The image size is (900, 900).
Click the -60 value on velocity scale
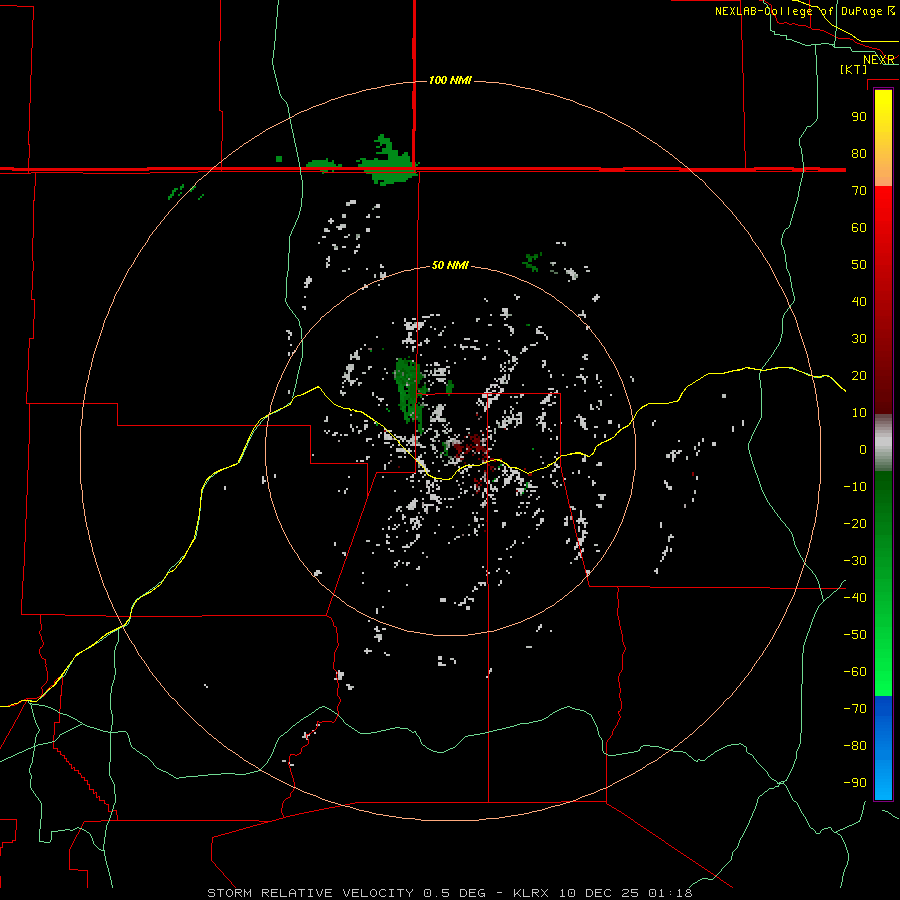tap(855, 672)
